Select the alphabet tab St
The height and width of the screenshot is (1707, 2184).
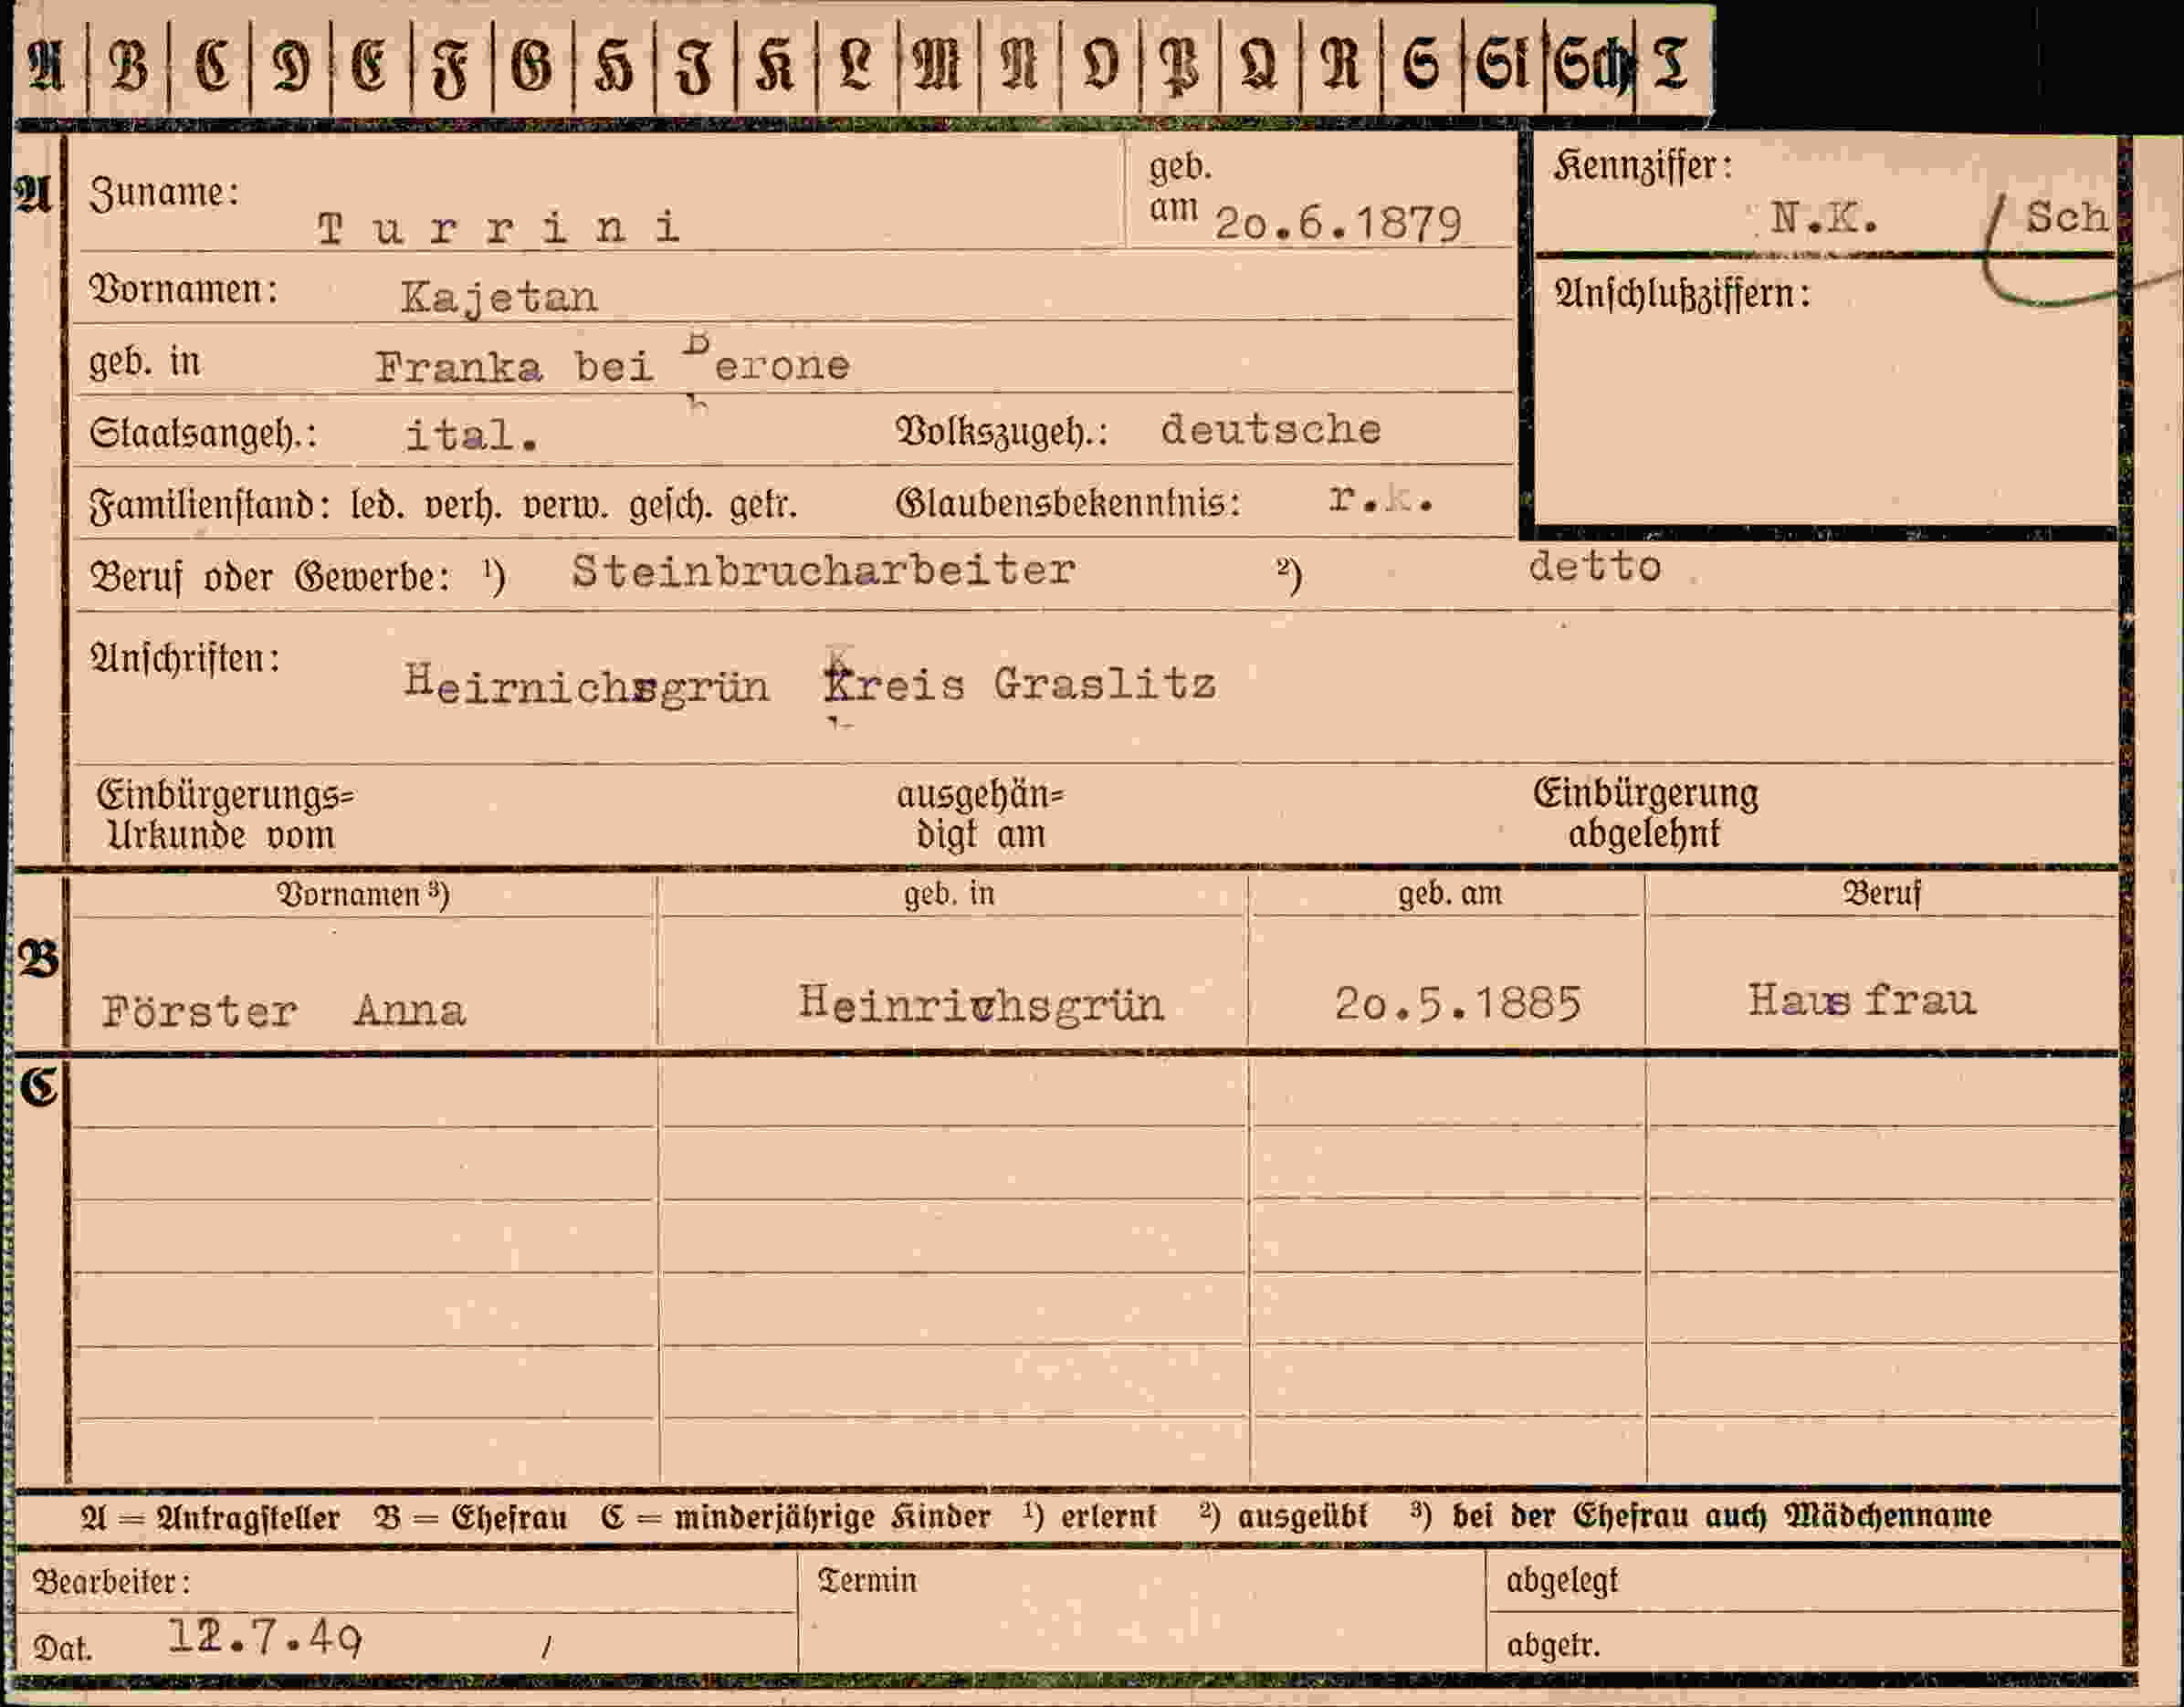point(1503,66)
